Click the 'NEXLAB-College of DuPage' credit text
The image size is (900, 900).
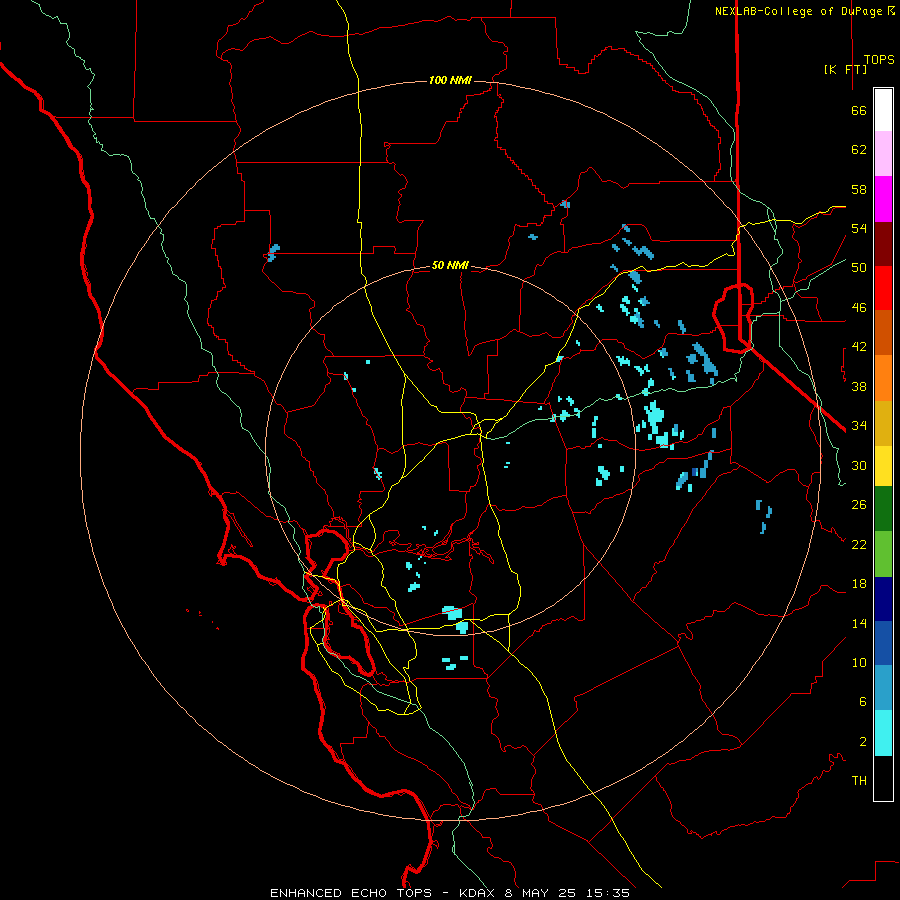click(799, 11)
